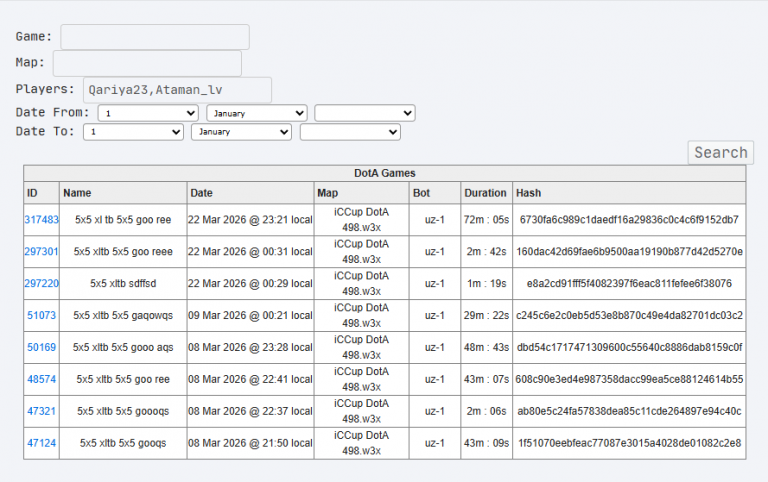Viewport: 768px width, 482px height.
Task: Select game name '5x5 xltb 5x5 goo ree'
Action: pos(123,379)
